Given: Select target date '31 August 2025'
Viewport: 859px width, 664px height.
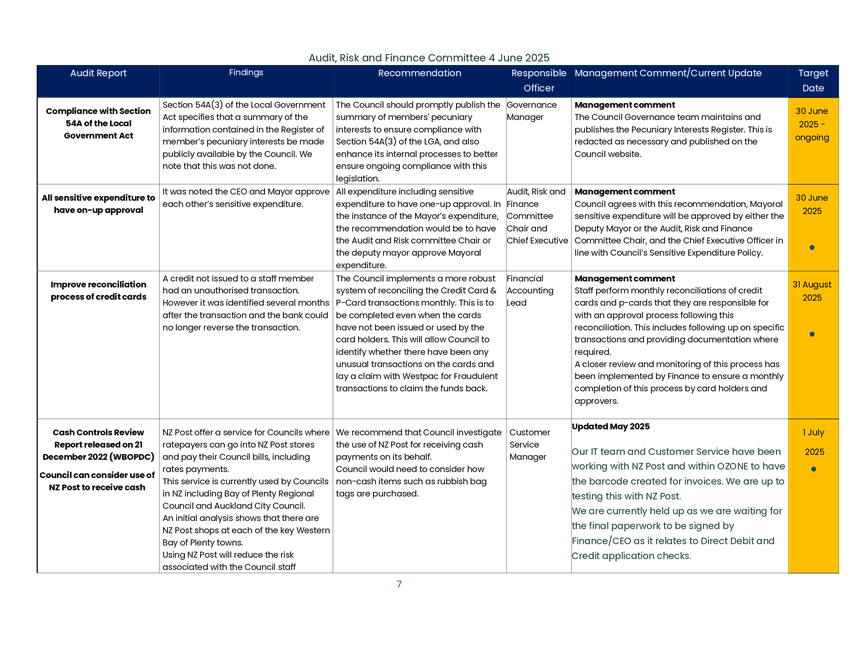Looking at the screenshot, I should pos(812,291).
